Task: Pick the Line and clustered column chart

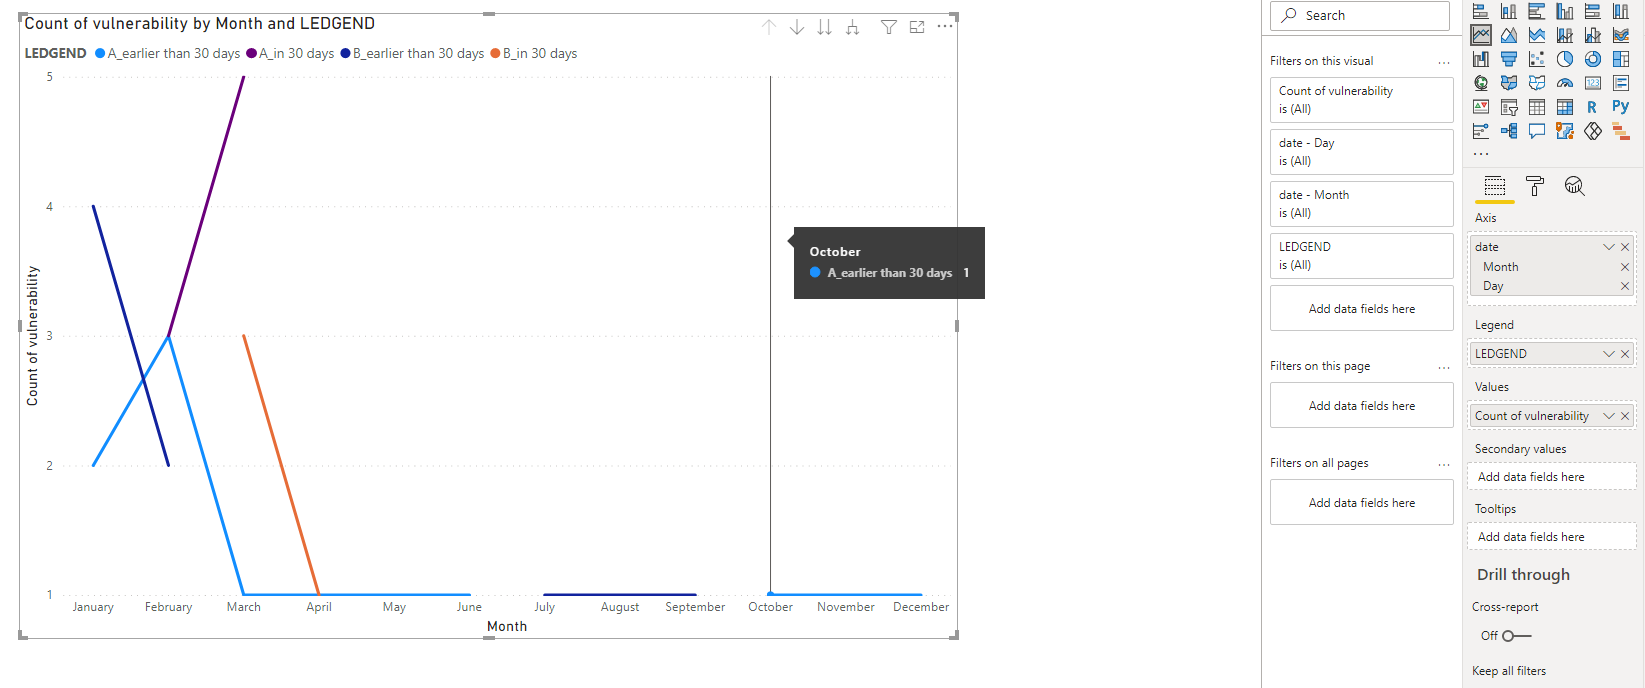Action: [1593, 35]
